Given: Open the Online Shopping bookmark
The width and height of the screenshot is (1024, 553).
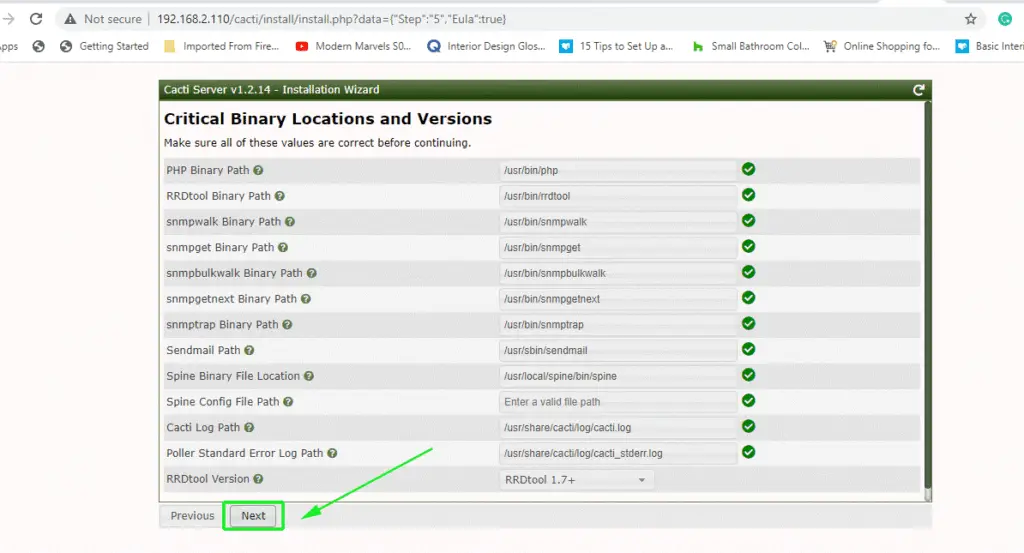Looking at the screenshot, I should click(882, 46).
